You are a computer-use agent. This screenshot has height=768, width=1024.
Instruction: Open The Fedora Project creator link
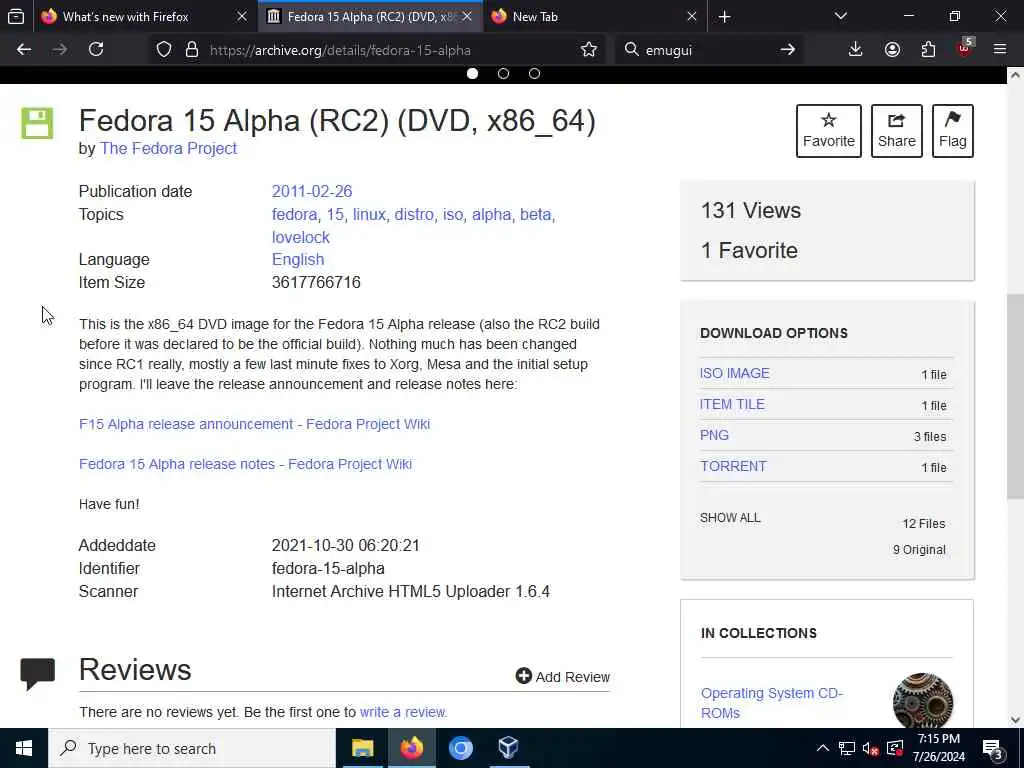[x=168, y=149]
